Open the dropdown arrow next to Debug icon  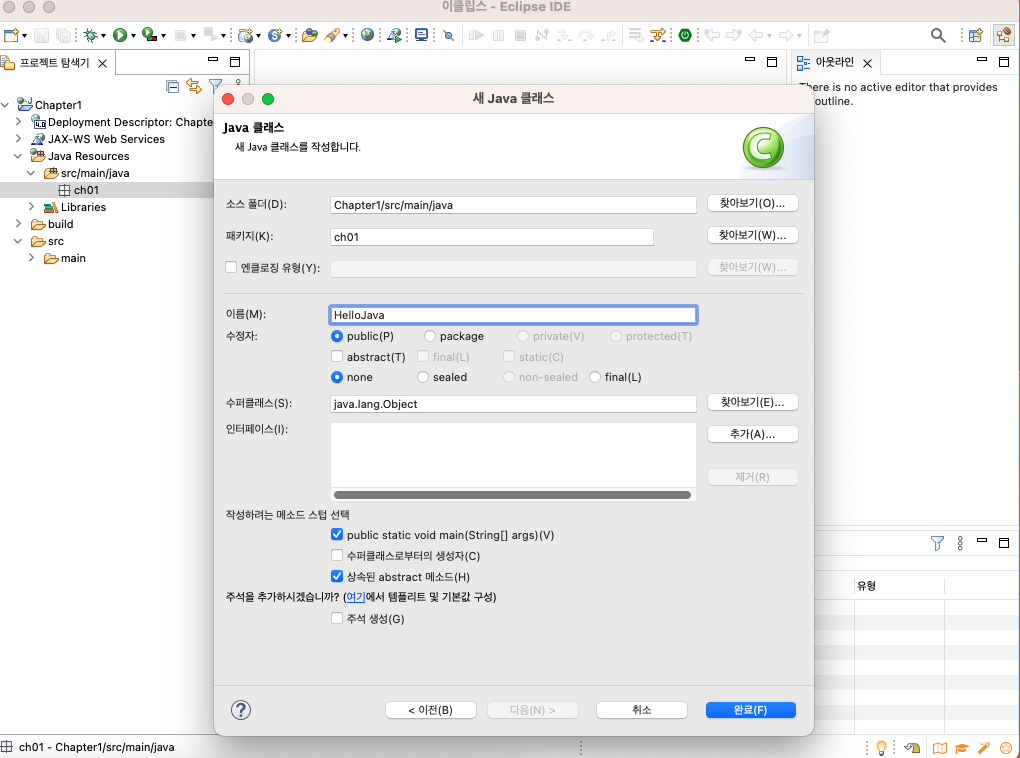(103, 36)
